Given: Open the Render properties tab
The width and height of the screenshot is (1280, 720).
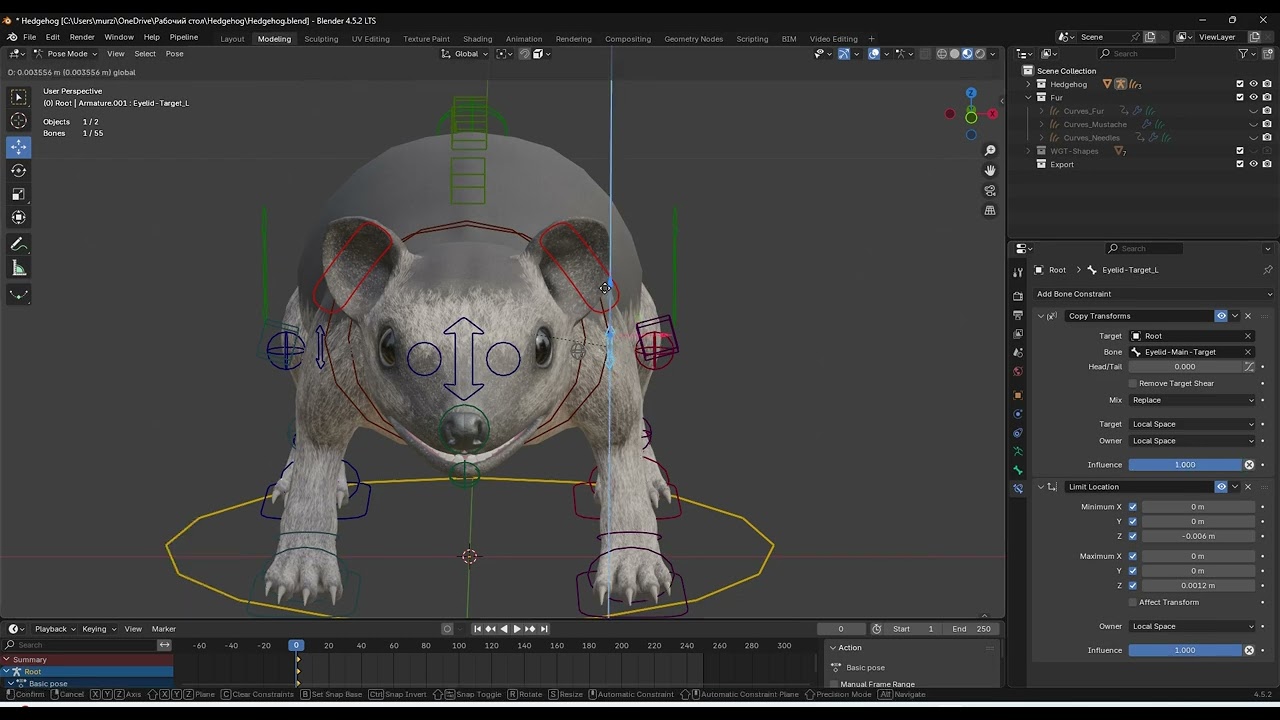Looking at the screenshot, I should point(1018,296).
